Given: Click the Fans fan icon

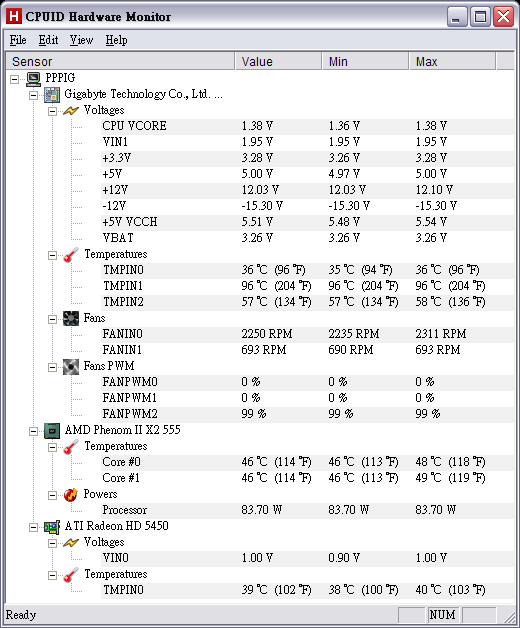Looking at the screenshot, I should point(71,318).
